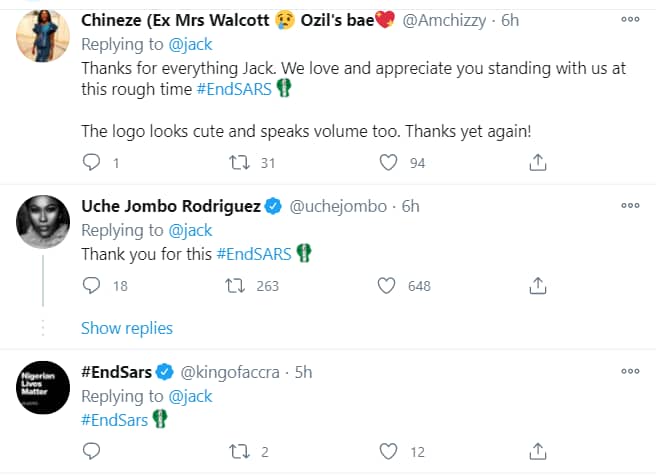Screen dimensions: 656x476
Task: Share the kingofaccra tweet
Action: [537, 452]
